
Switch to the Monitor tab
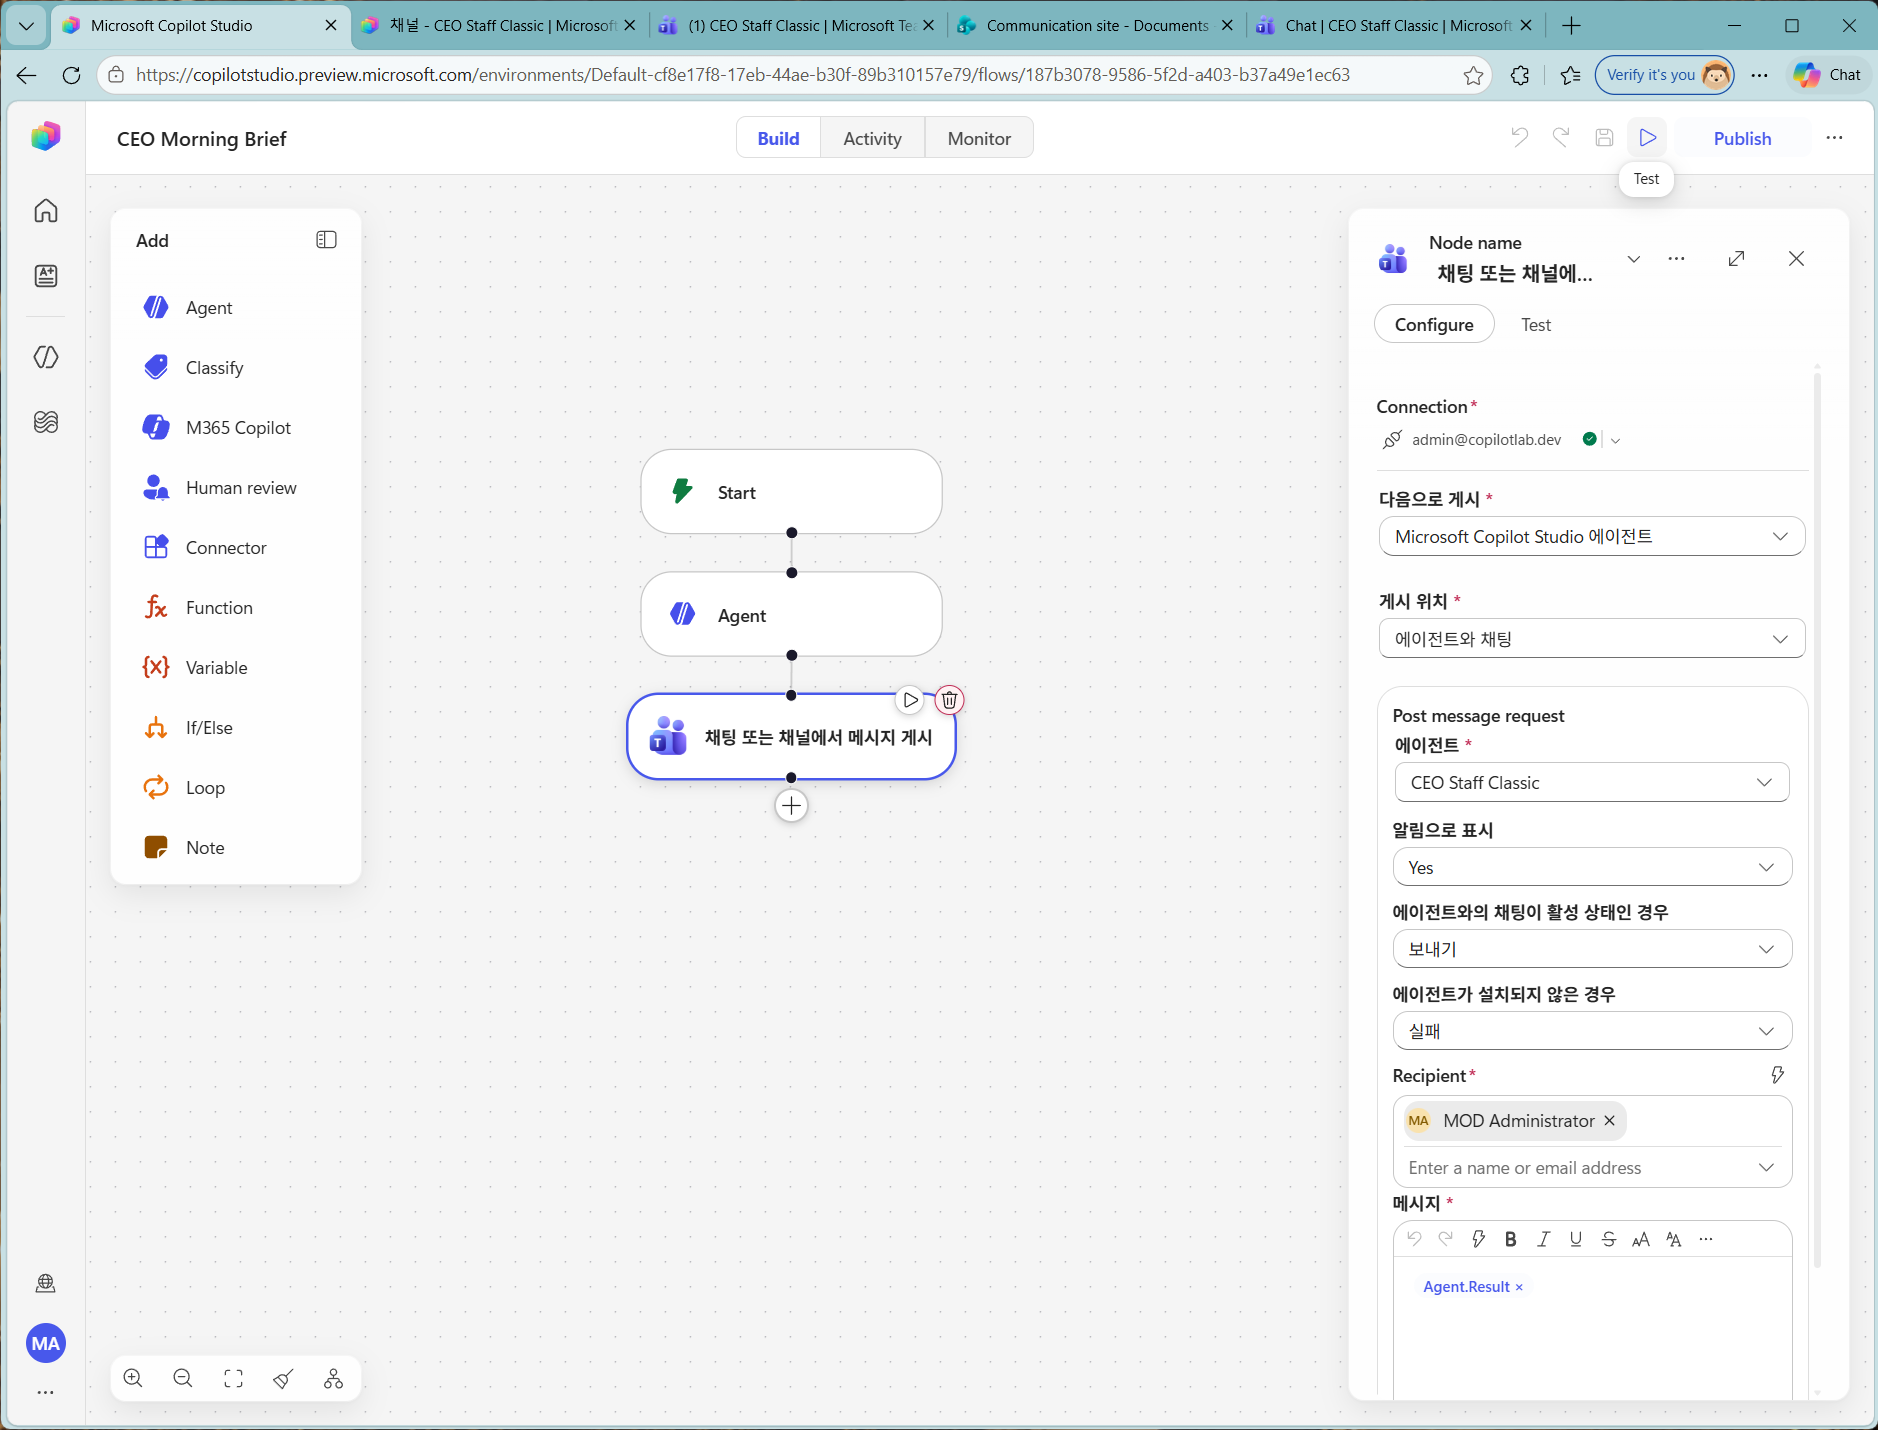tap(979, 139)
